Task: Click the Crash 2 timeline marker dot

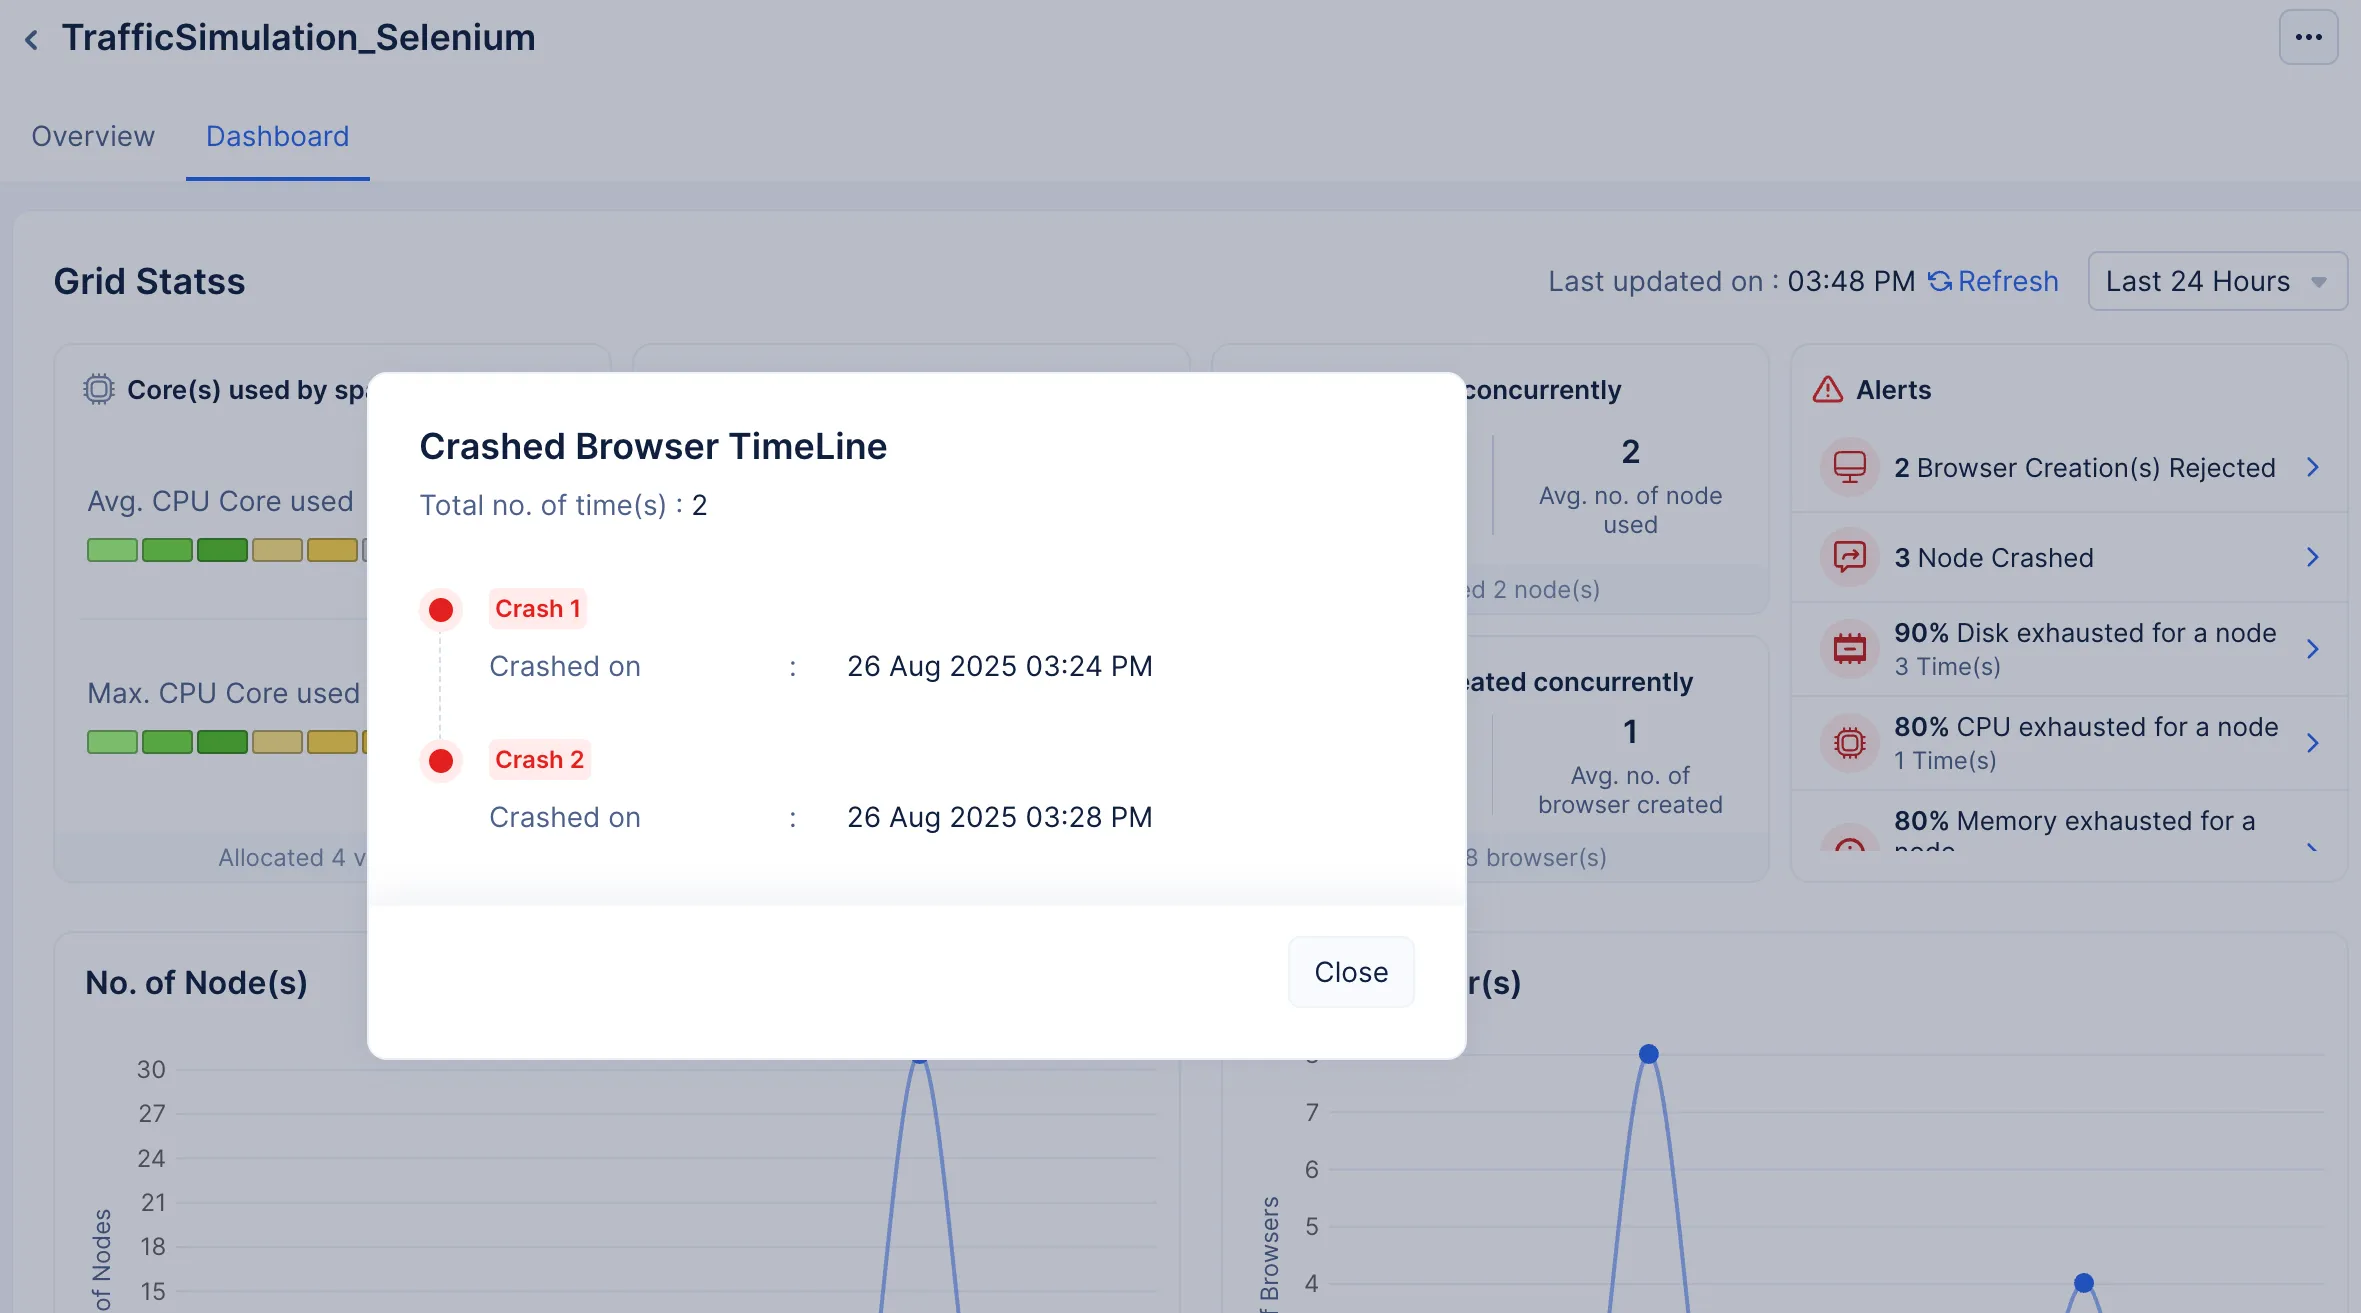Action: click(x=440, y=760)
